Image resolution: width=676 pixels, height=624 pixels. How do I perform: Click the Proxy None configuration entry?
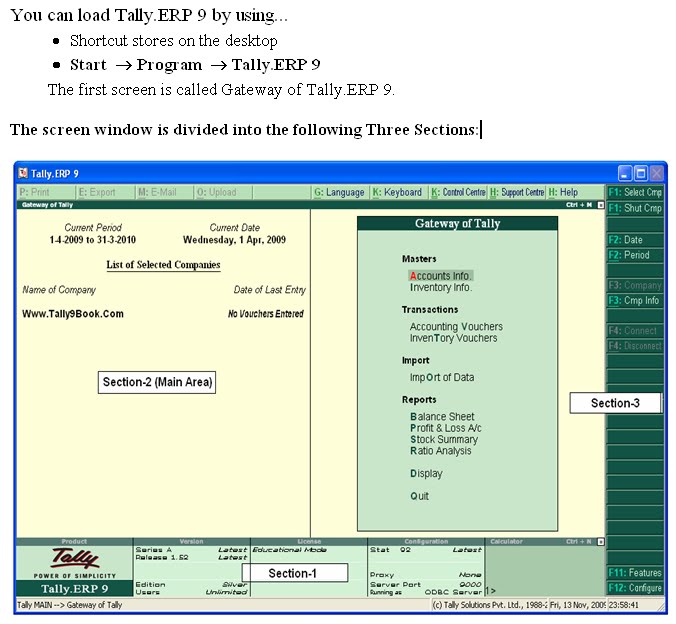[x=425, y=575]
